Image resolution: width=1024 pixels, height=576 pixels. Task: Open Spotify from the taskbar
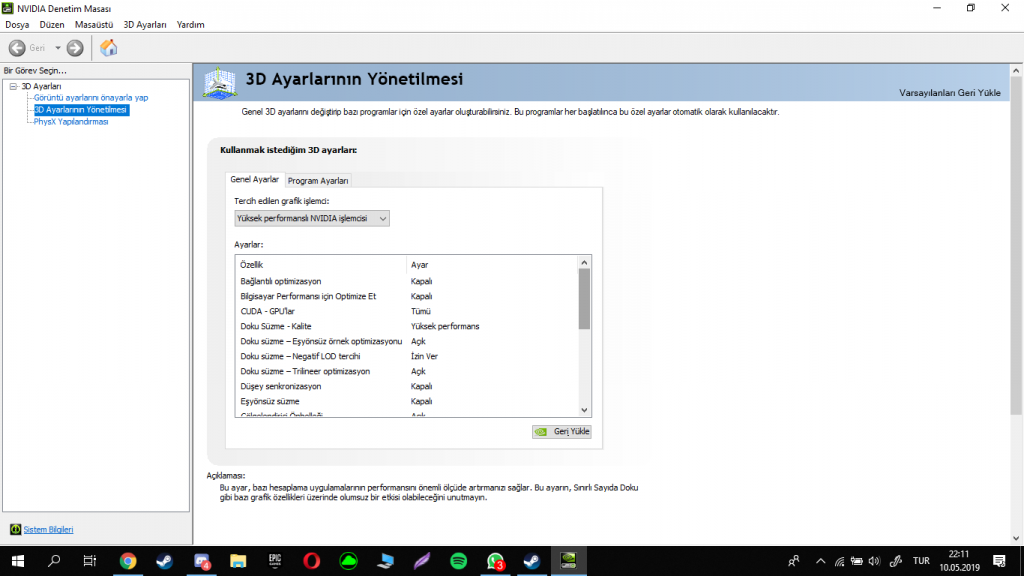tap(458, 561)
